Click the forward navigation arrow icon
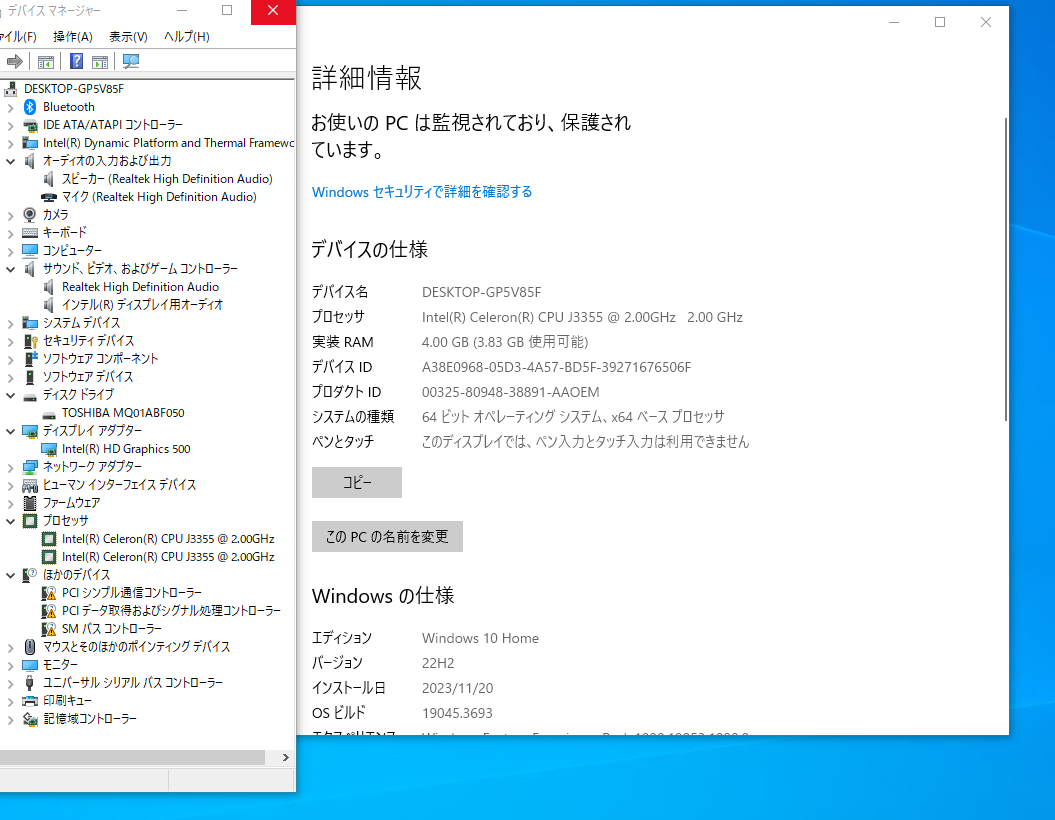Image resolution: width=1055 pixels, height=820 pixels. [x=14, y=61]
